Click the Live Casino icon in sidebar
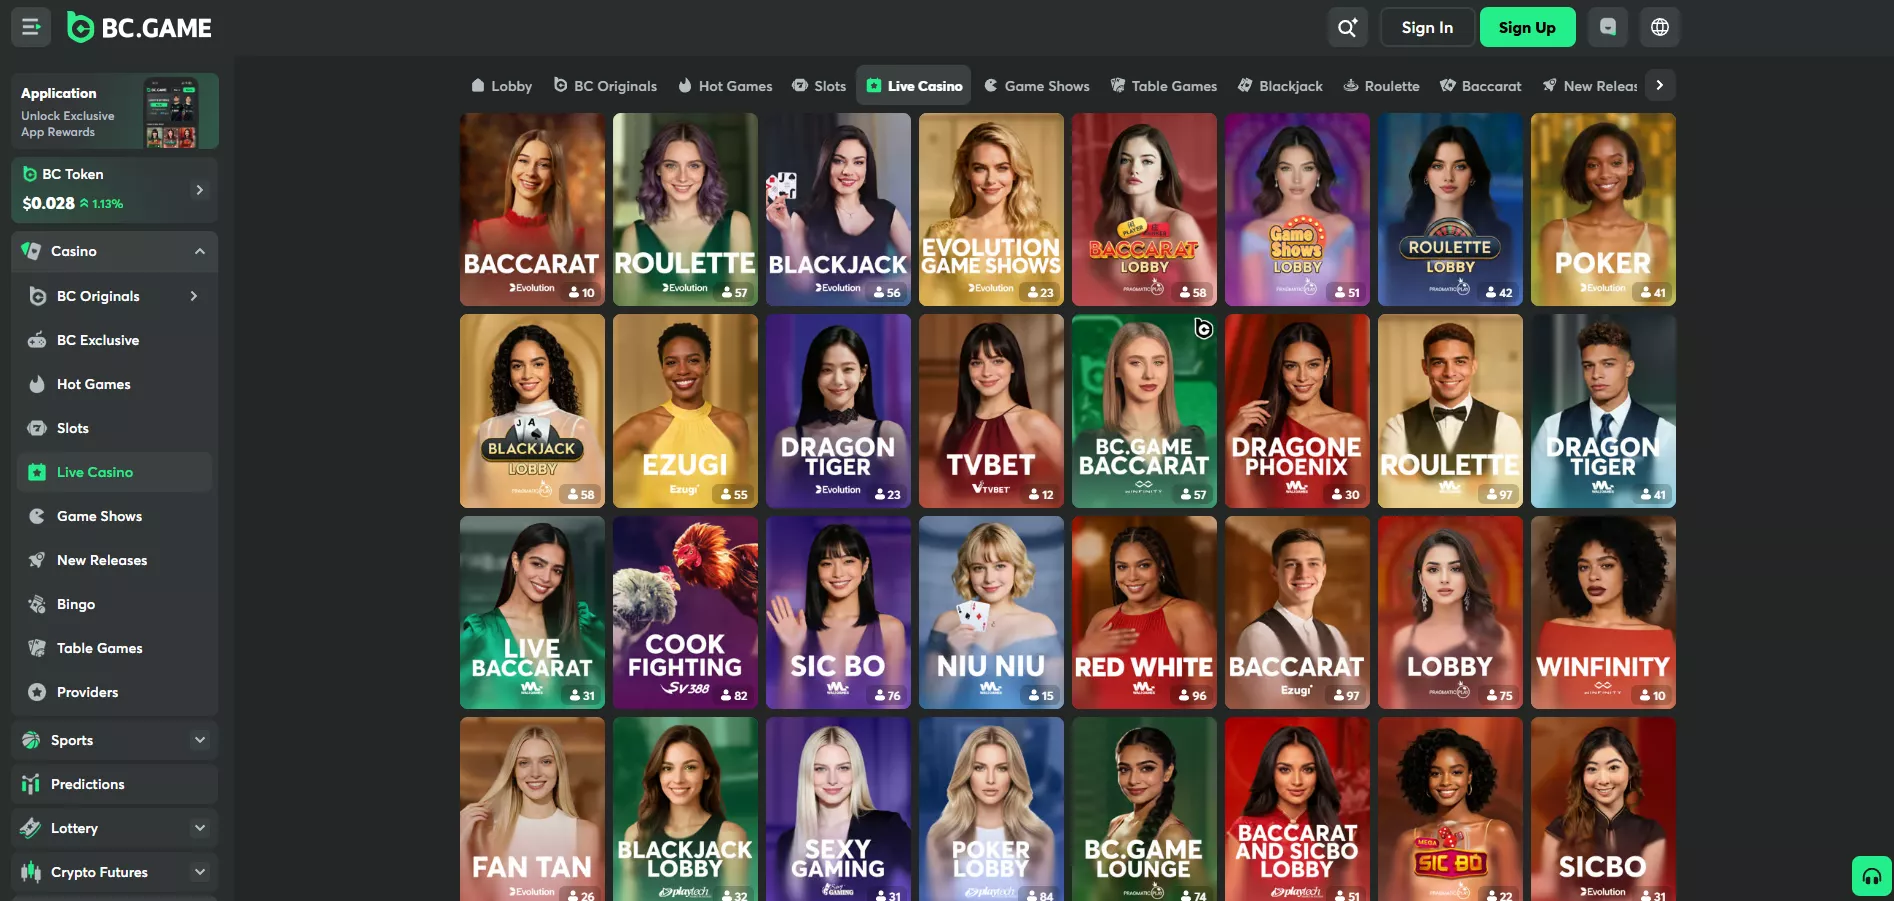Screen dimensions: 1894x901 [x=37, y=472]
